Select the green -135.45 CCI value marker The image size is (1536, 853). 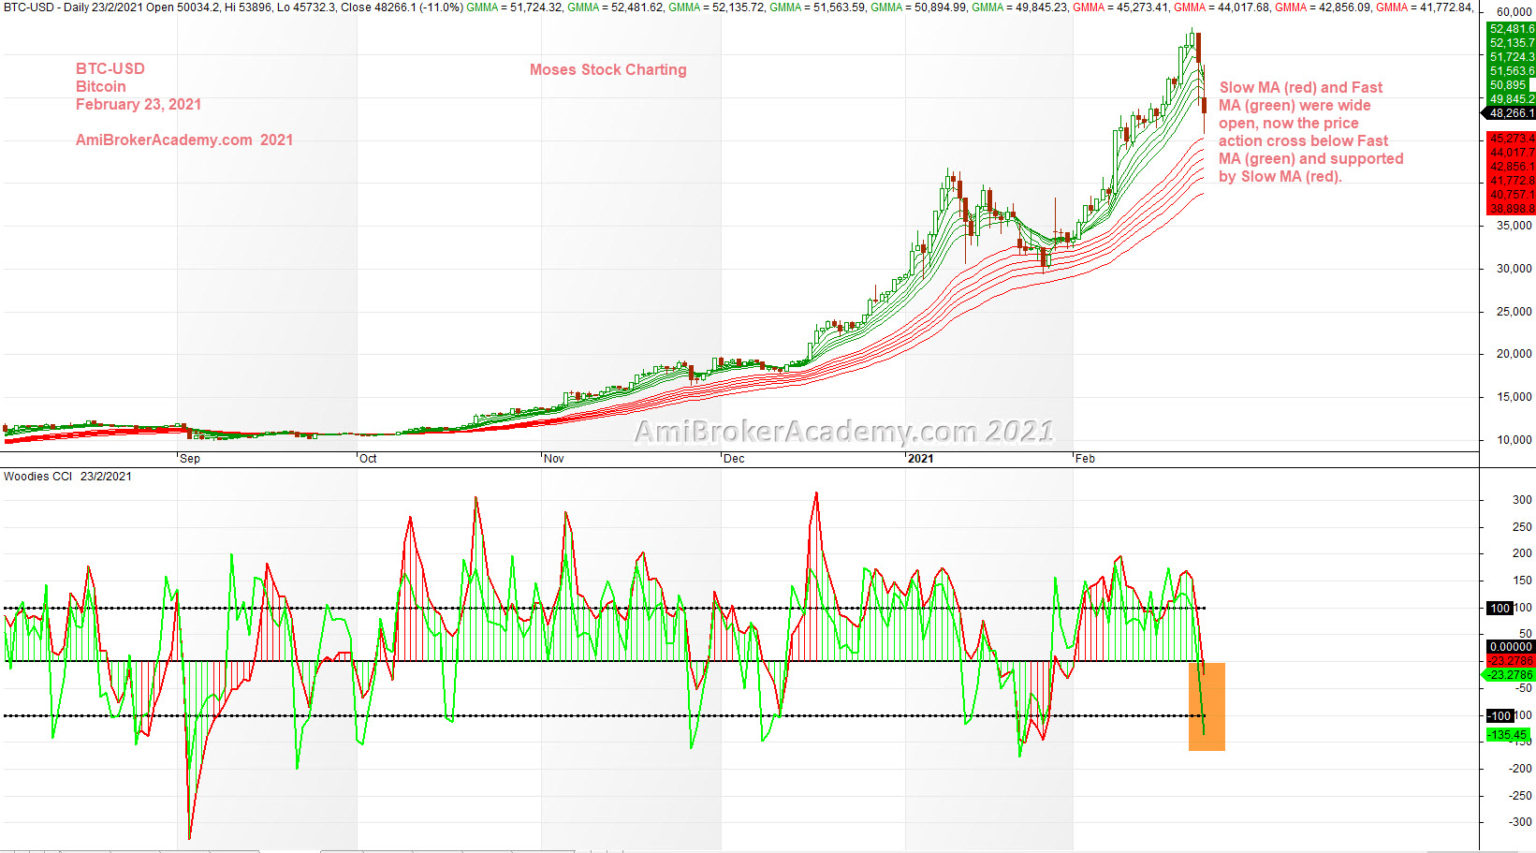[x=1509, y=735]
